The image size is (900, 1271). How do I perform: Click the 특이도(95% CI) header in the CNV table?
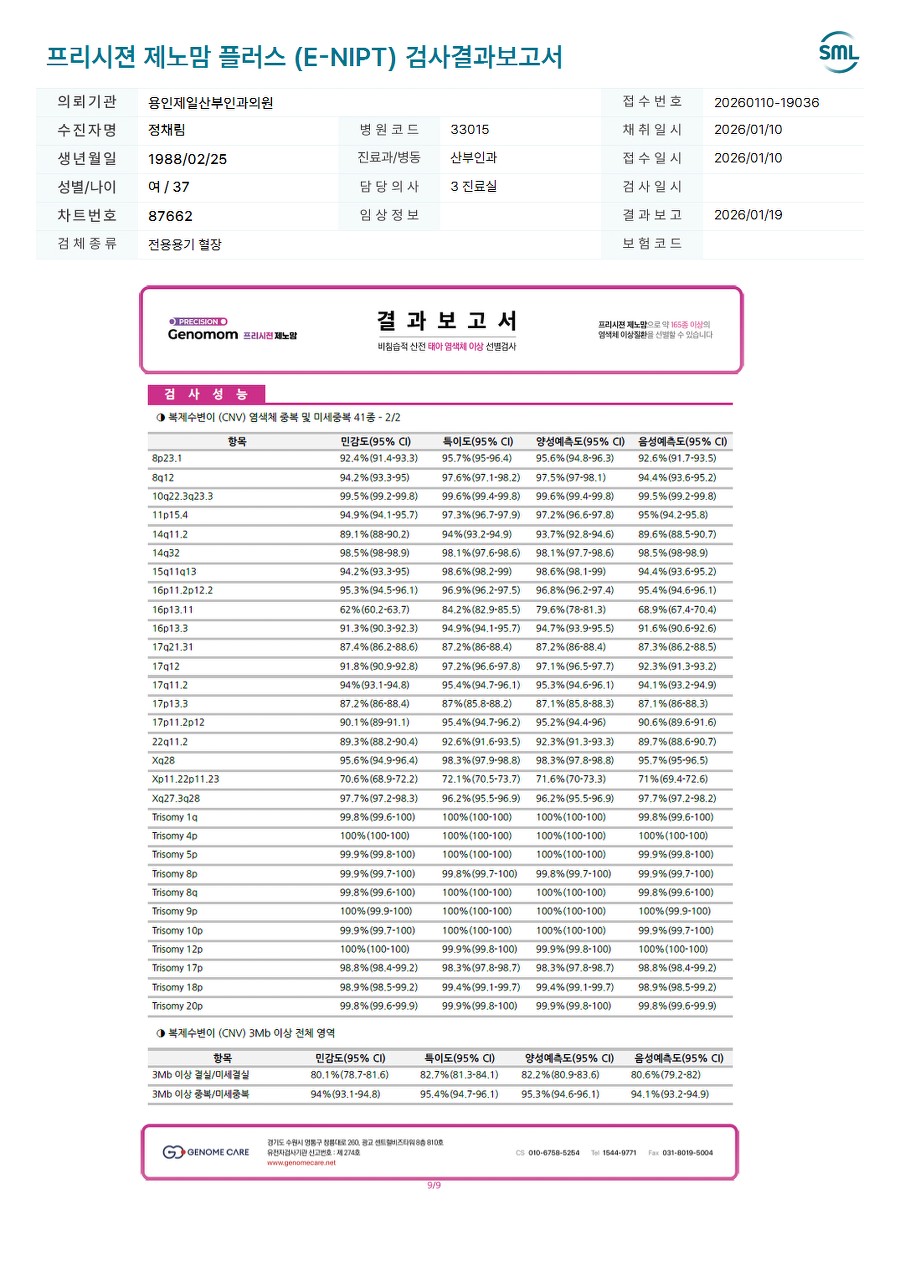477,441
